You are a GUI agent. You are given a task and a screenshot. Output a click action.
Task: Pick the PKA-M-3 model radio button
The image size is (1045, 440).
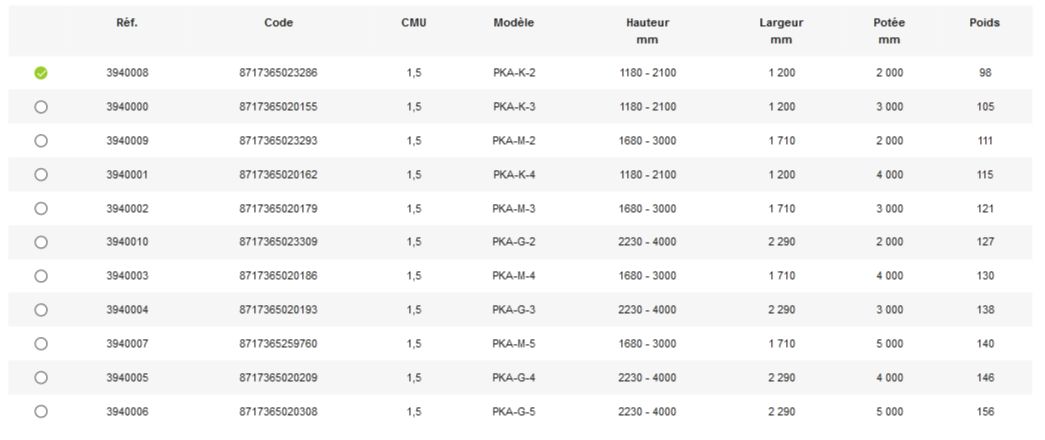click(41, 208)
